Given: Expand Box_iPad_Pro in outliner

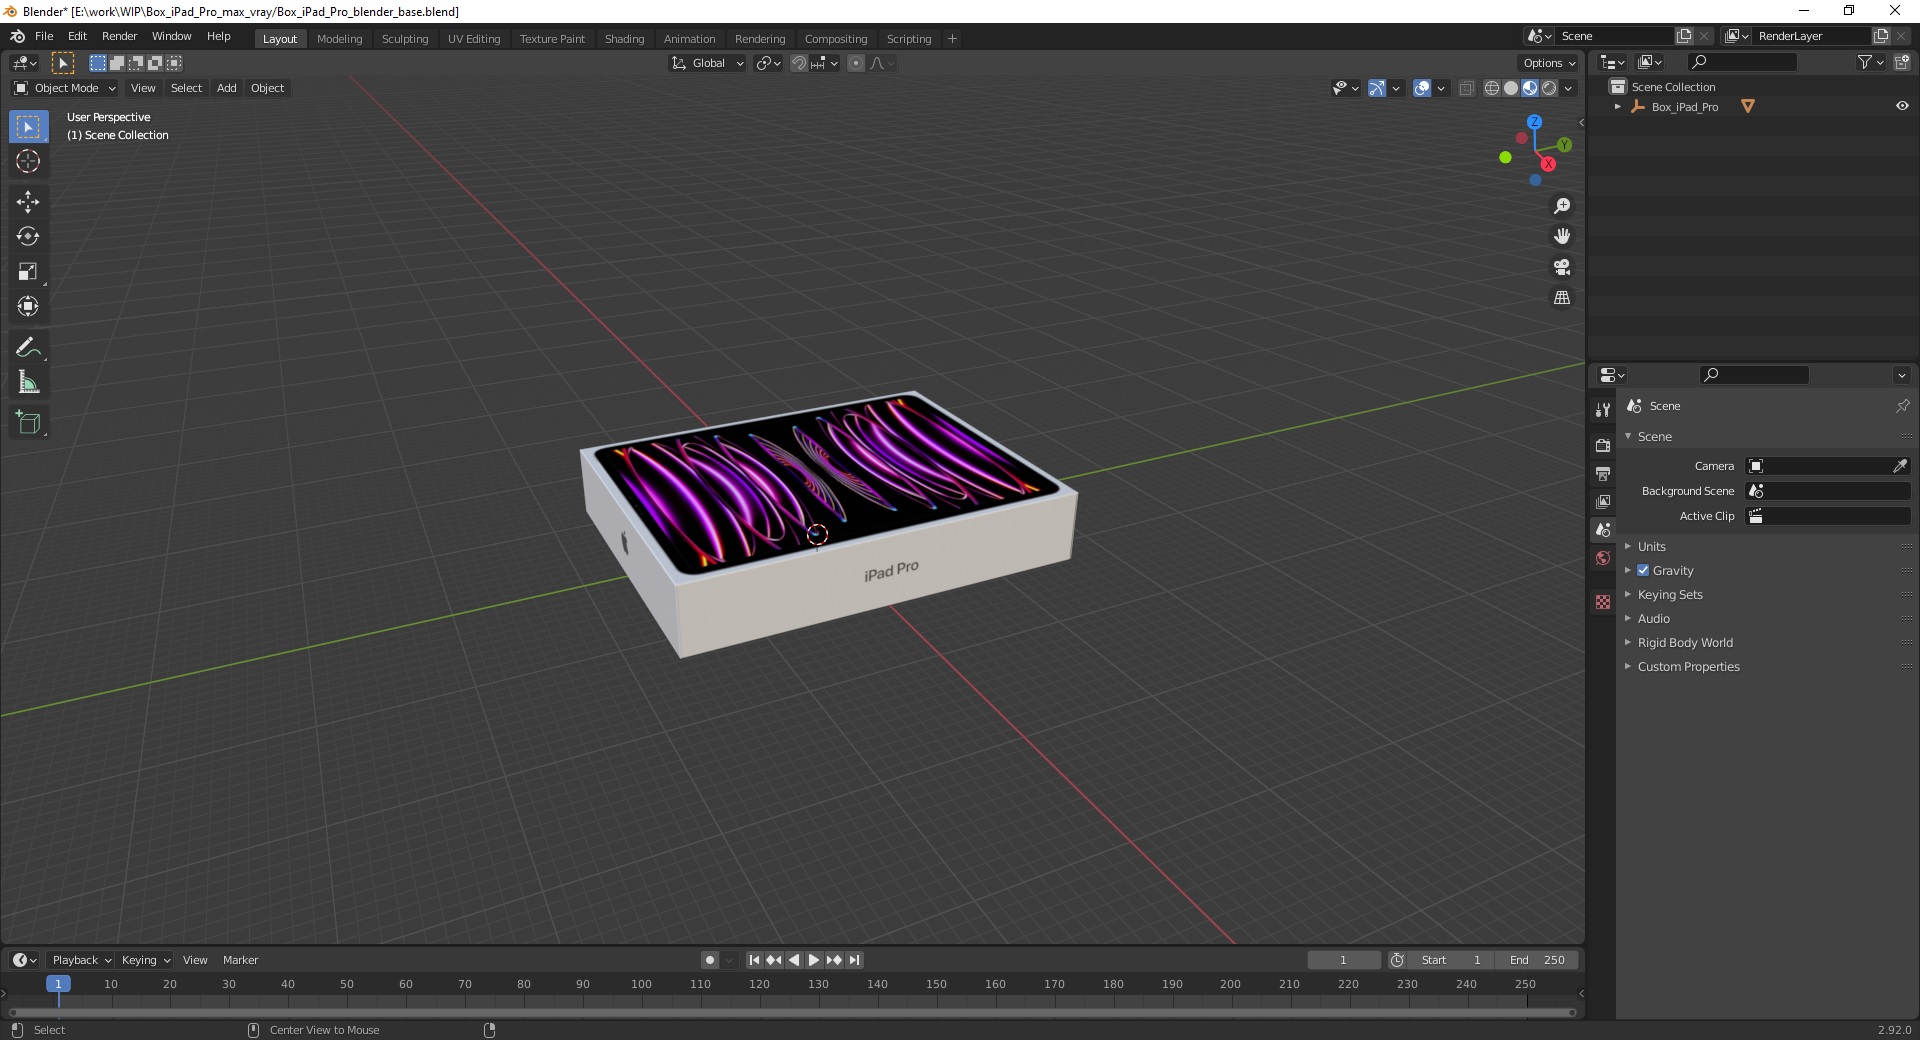Looking at the screenshot, I should click(1618, 106).
